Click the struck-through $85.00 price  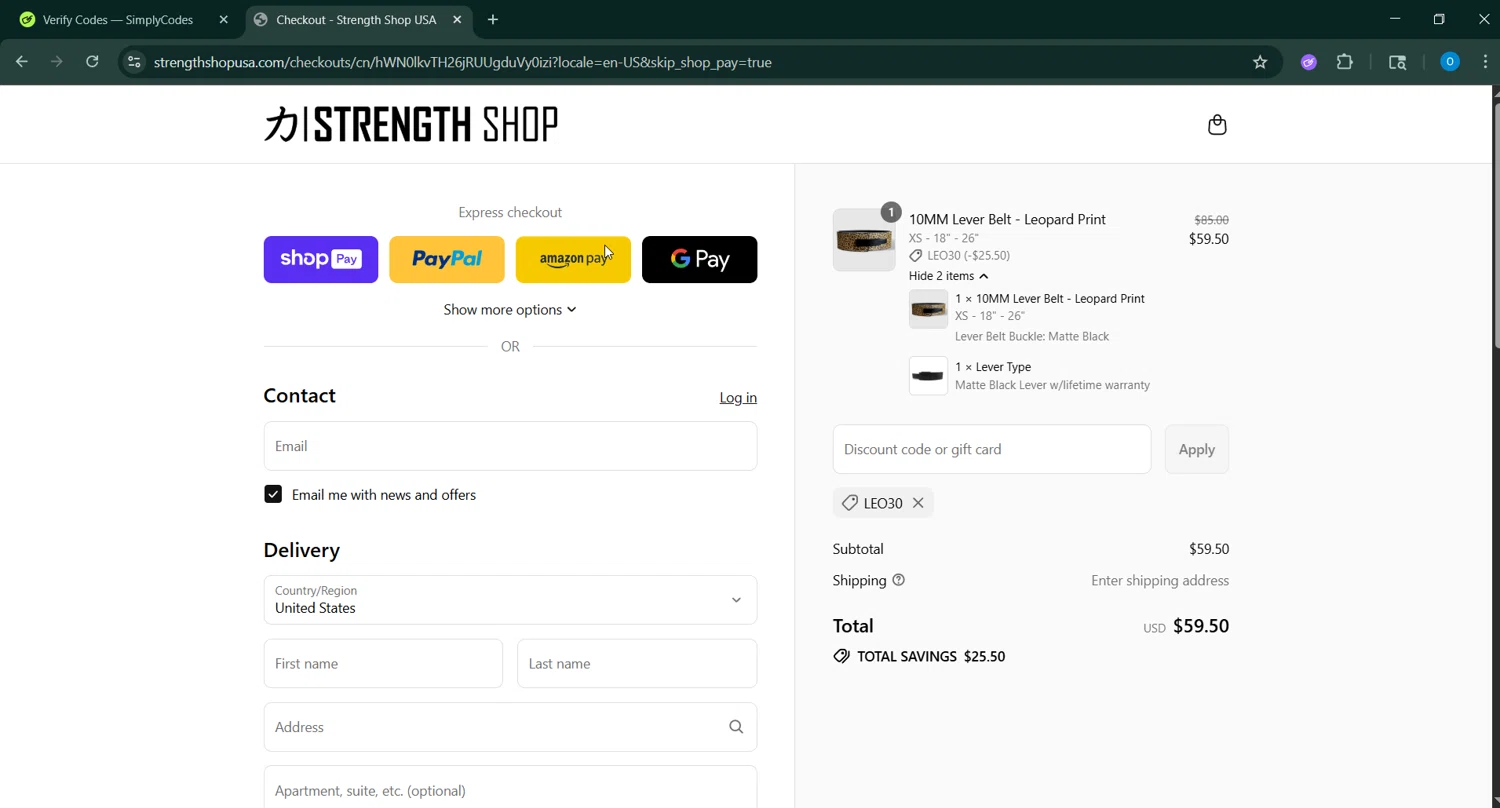(1211, 220)
